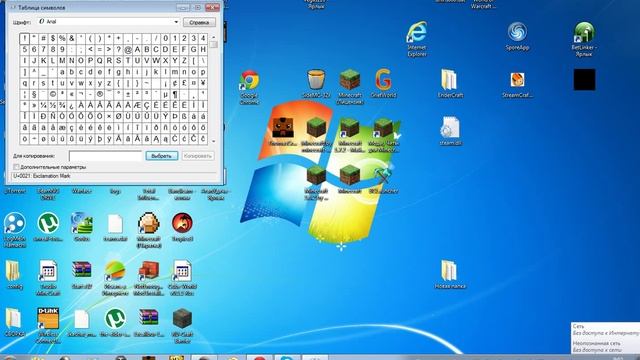Select the solid black square desktop icon

pos(584,79)
